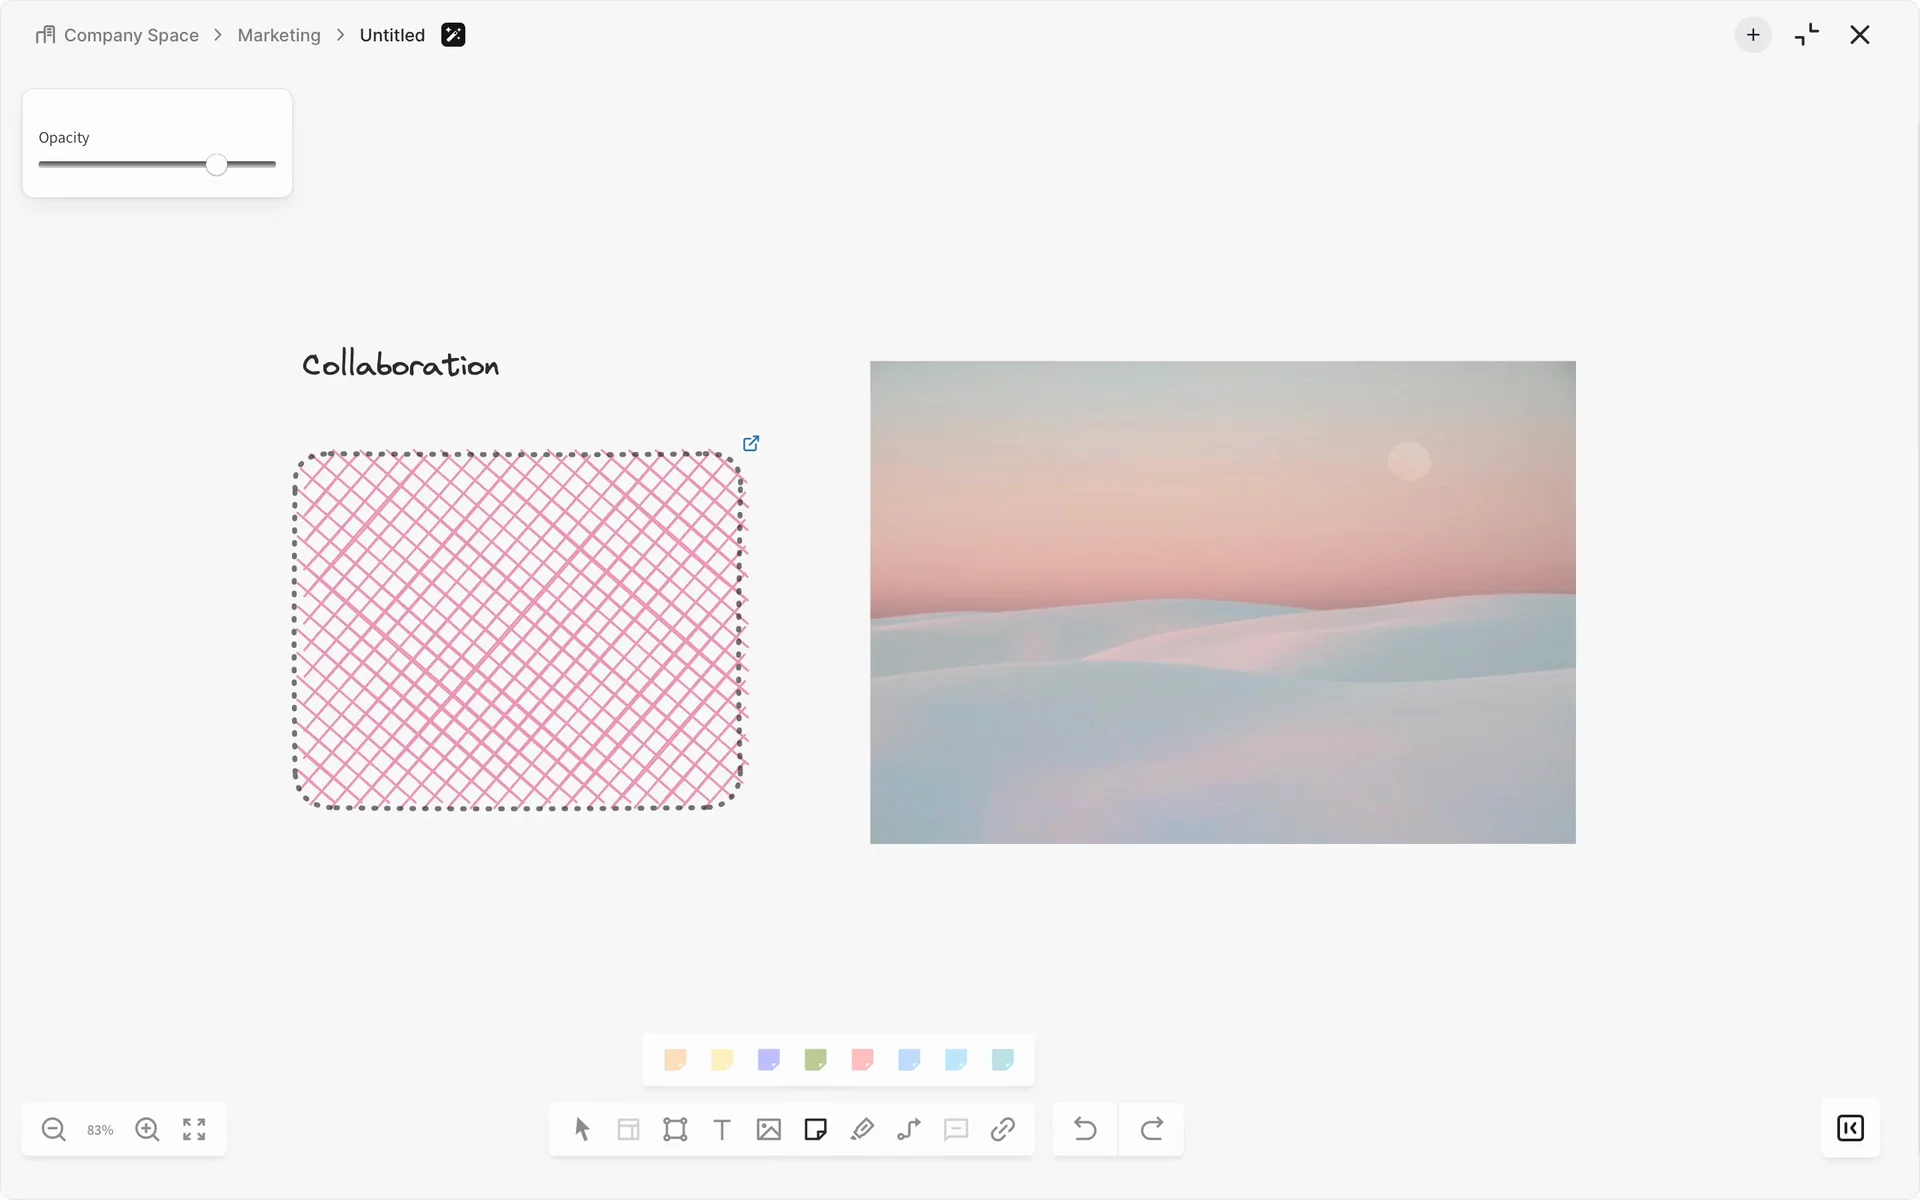Toggle the edgeless mode icon beside Untitled
1920x1200 pixels.
[453, 35]
